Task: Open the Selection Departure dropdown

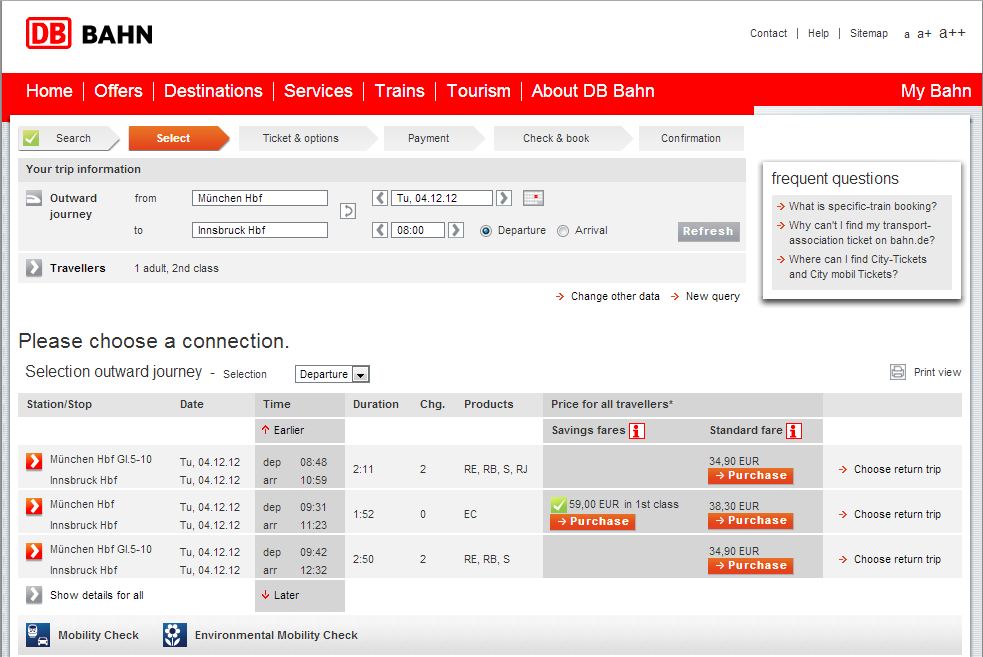Action: [x=332, y=374]
